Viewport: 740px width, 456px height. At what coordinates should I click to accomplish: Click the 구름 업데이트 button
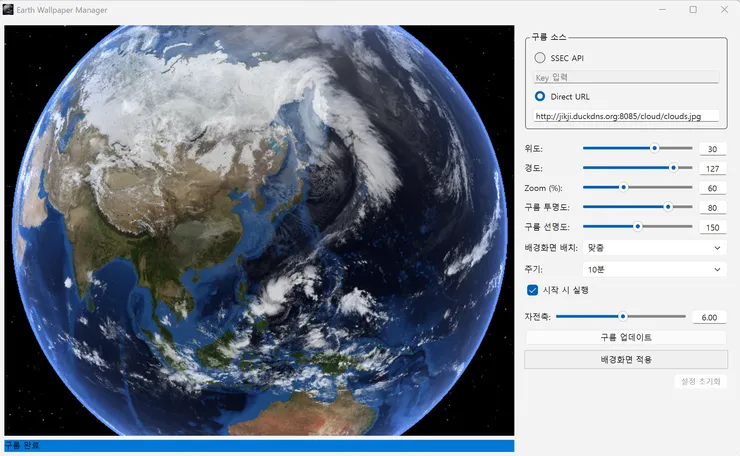[626, 338]
